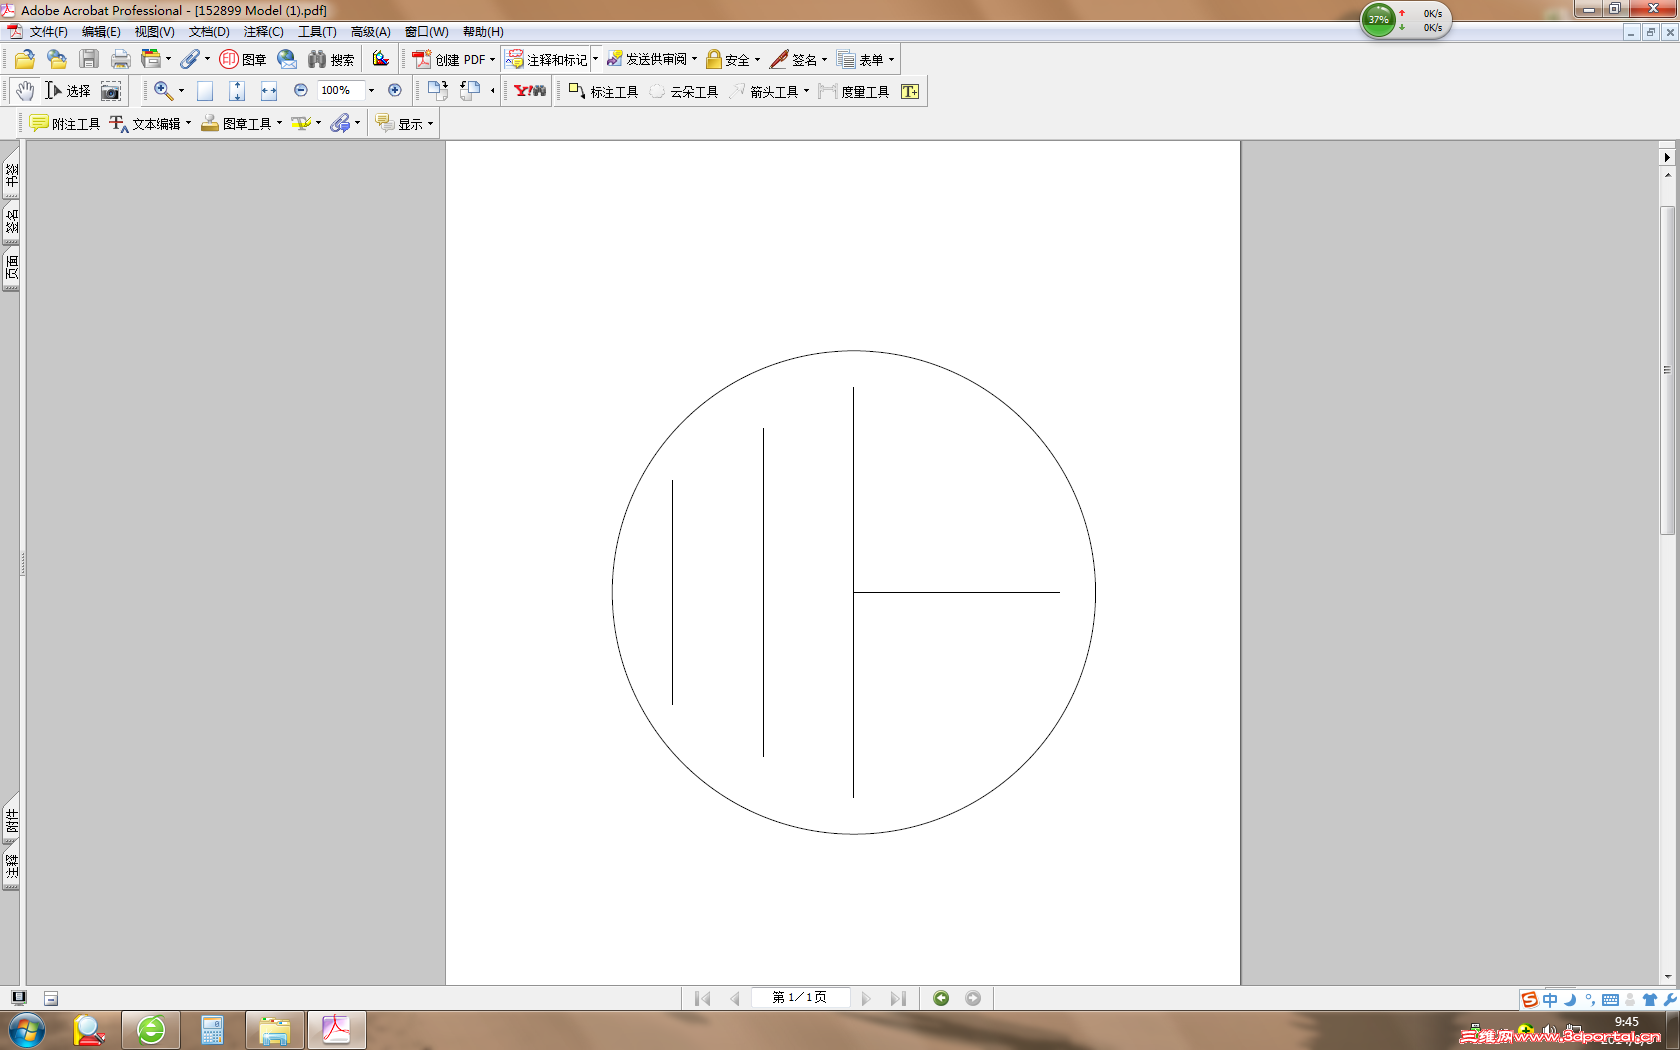Click the 搜索 binoculars search button
The image size is (1680, 1050).
point(331,59)
